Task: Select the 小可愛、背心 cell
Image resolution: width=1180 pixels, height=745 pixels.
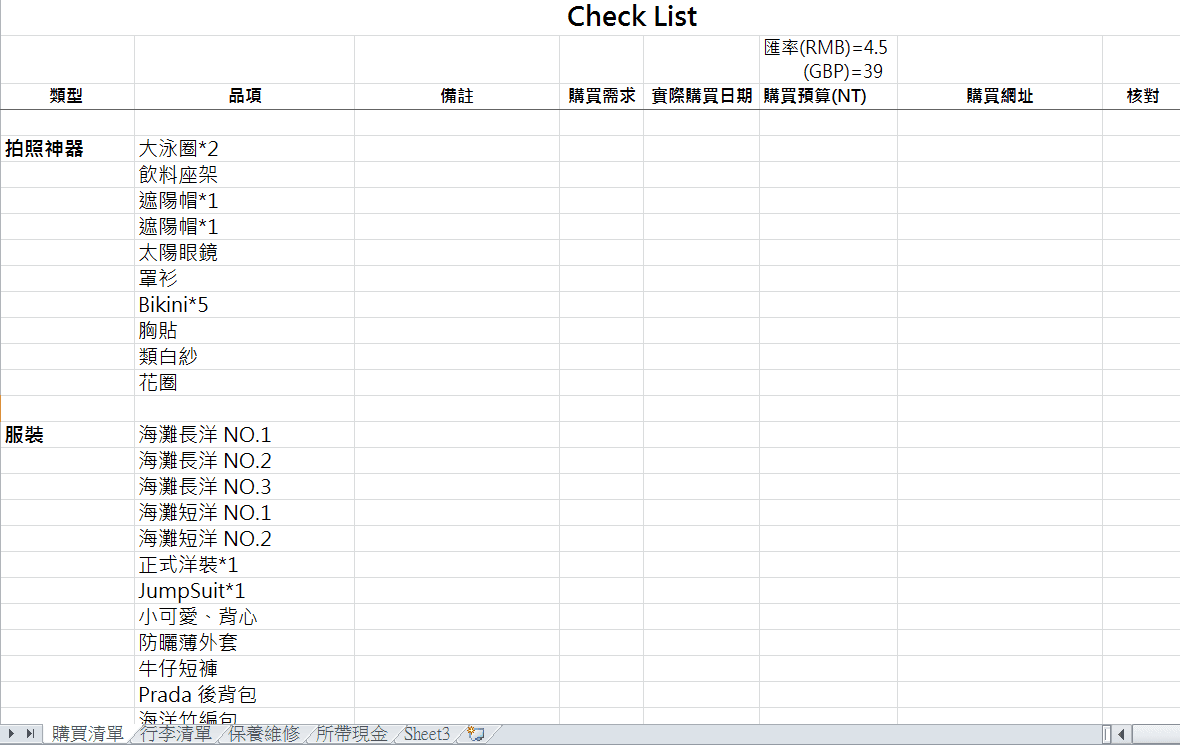Action: pyautogui.click(x=245, y=616)
